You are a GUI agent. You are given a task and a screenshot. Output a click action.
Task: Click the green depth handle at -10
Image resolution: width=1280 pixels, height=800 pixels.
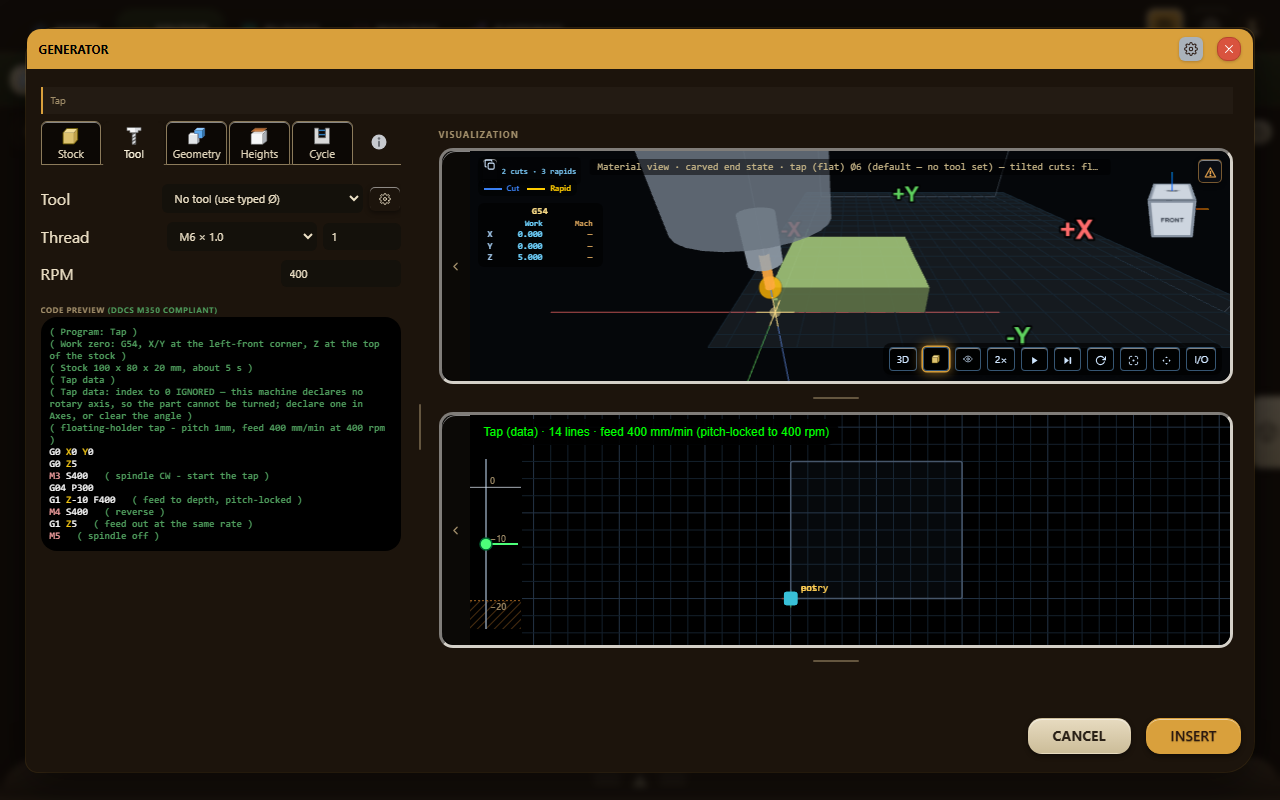pos(486,544)
